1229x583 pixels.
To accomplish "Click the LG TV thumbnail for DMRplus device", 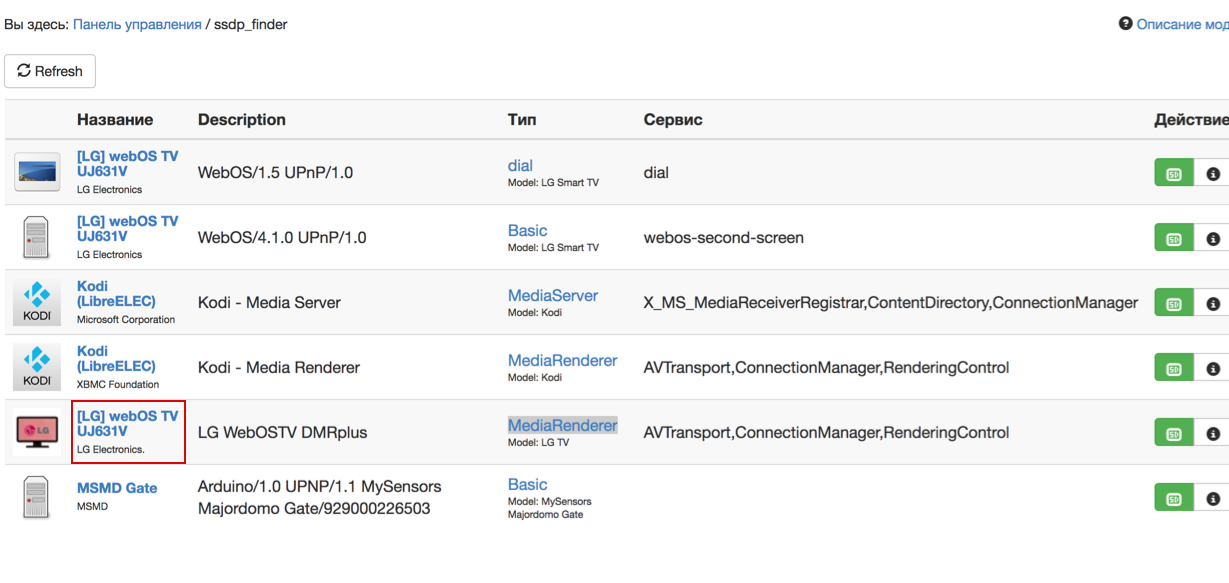I will point(37,432).
